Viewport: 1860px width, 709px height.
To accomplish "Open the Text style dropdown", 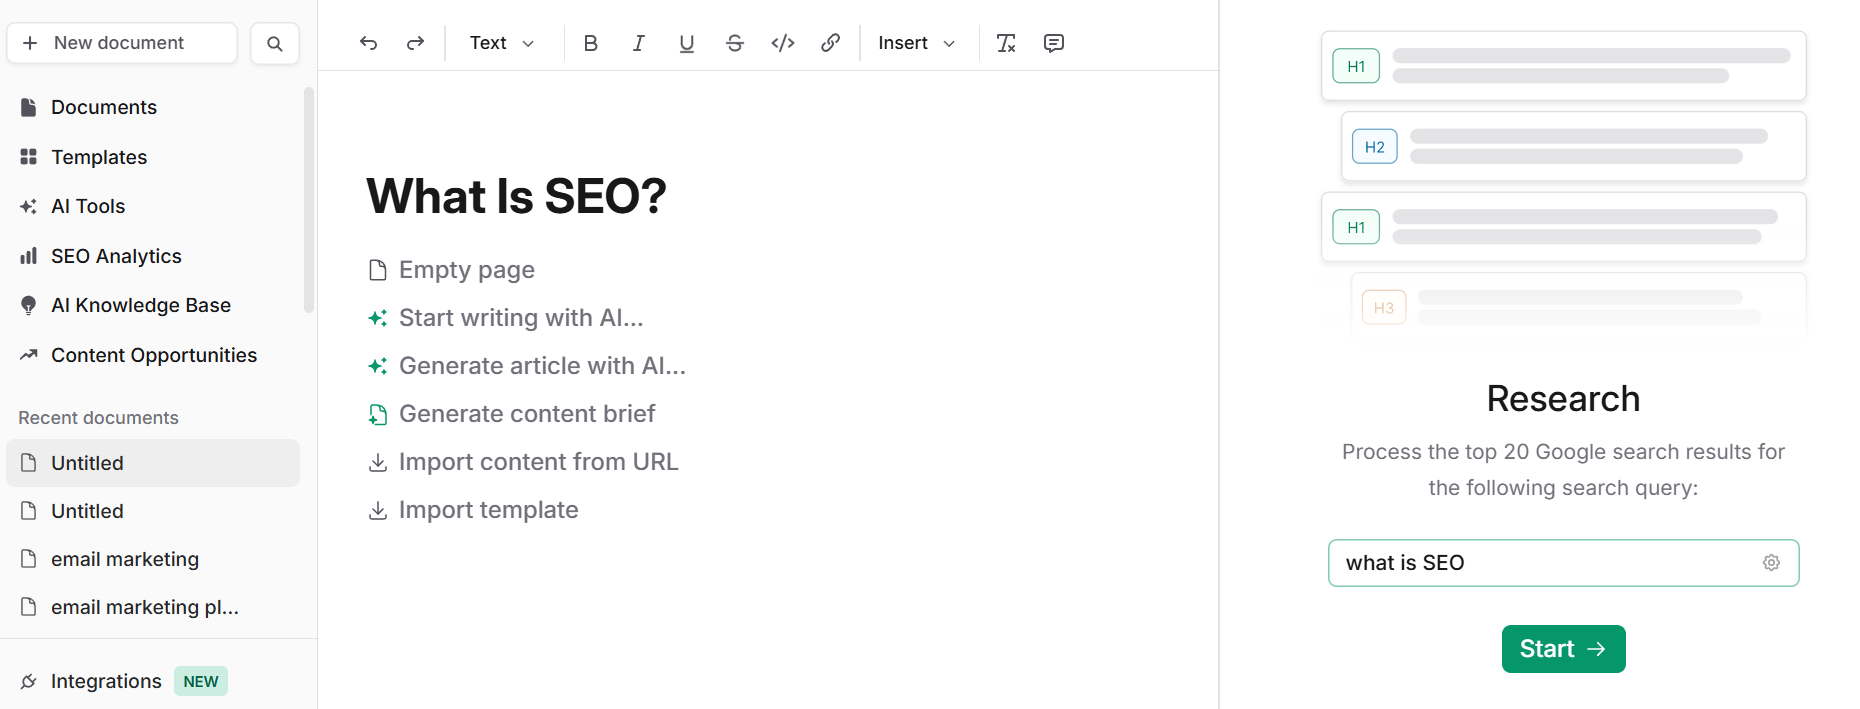I will 502,43.
